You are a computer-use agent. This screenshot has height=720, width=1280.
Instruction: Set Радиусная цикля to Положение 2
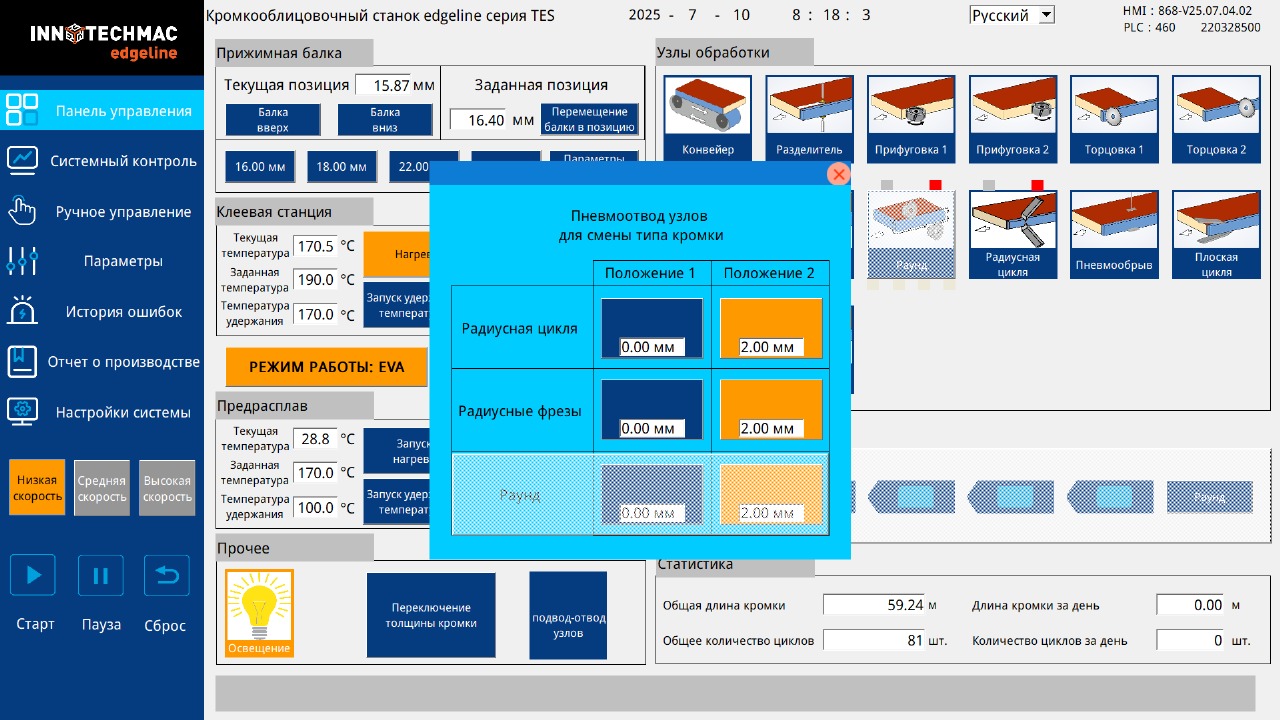pos(770,328)
